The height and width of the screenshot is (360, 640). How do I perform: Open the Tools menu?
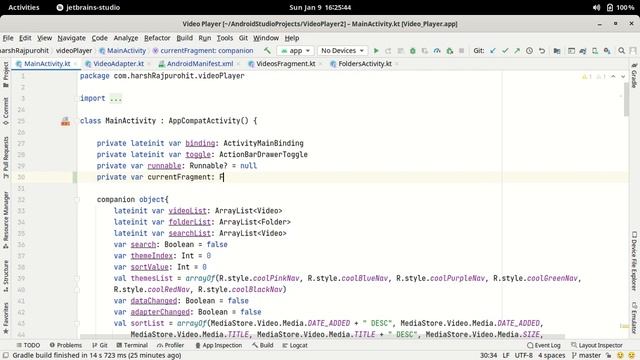click(224, 38)
